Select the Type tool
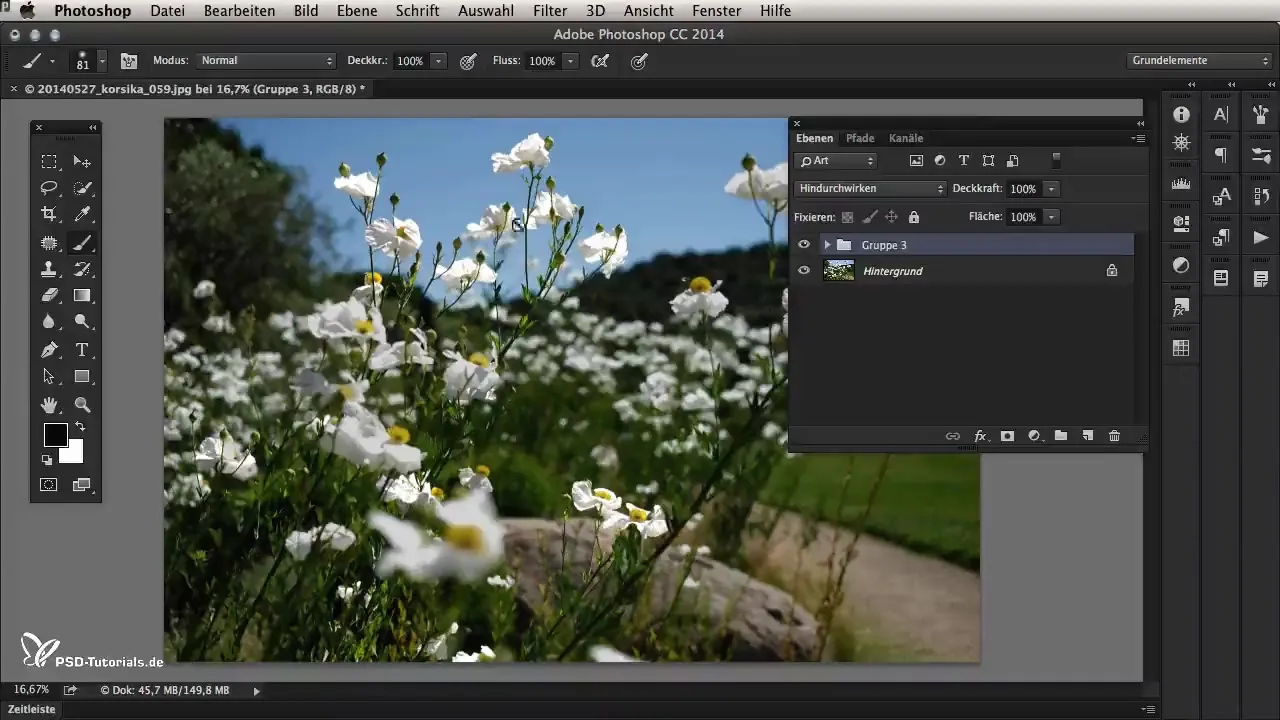The image size is (1280, 720). [82, 350]
